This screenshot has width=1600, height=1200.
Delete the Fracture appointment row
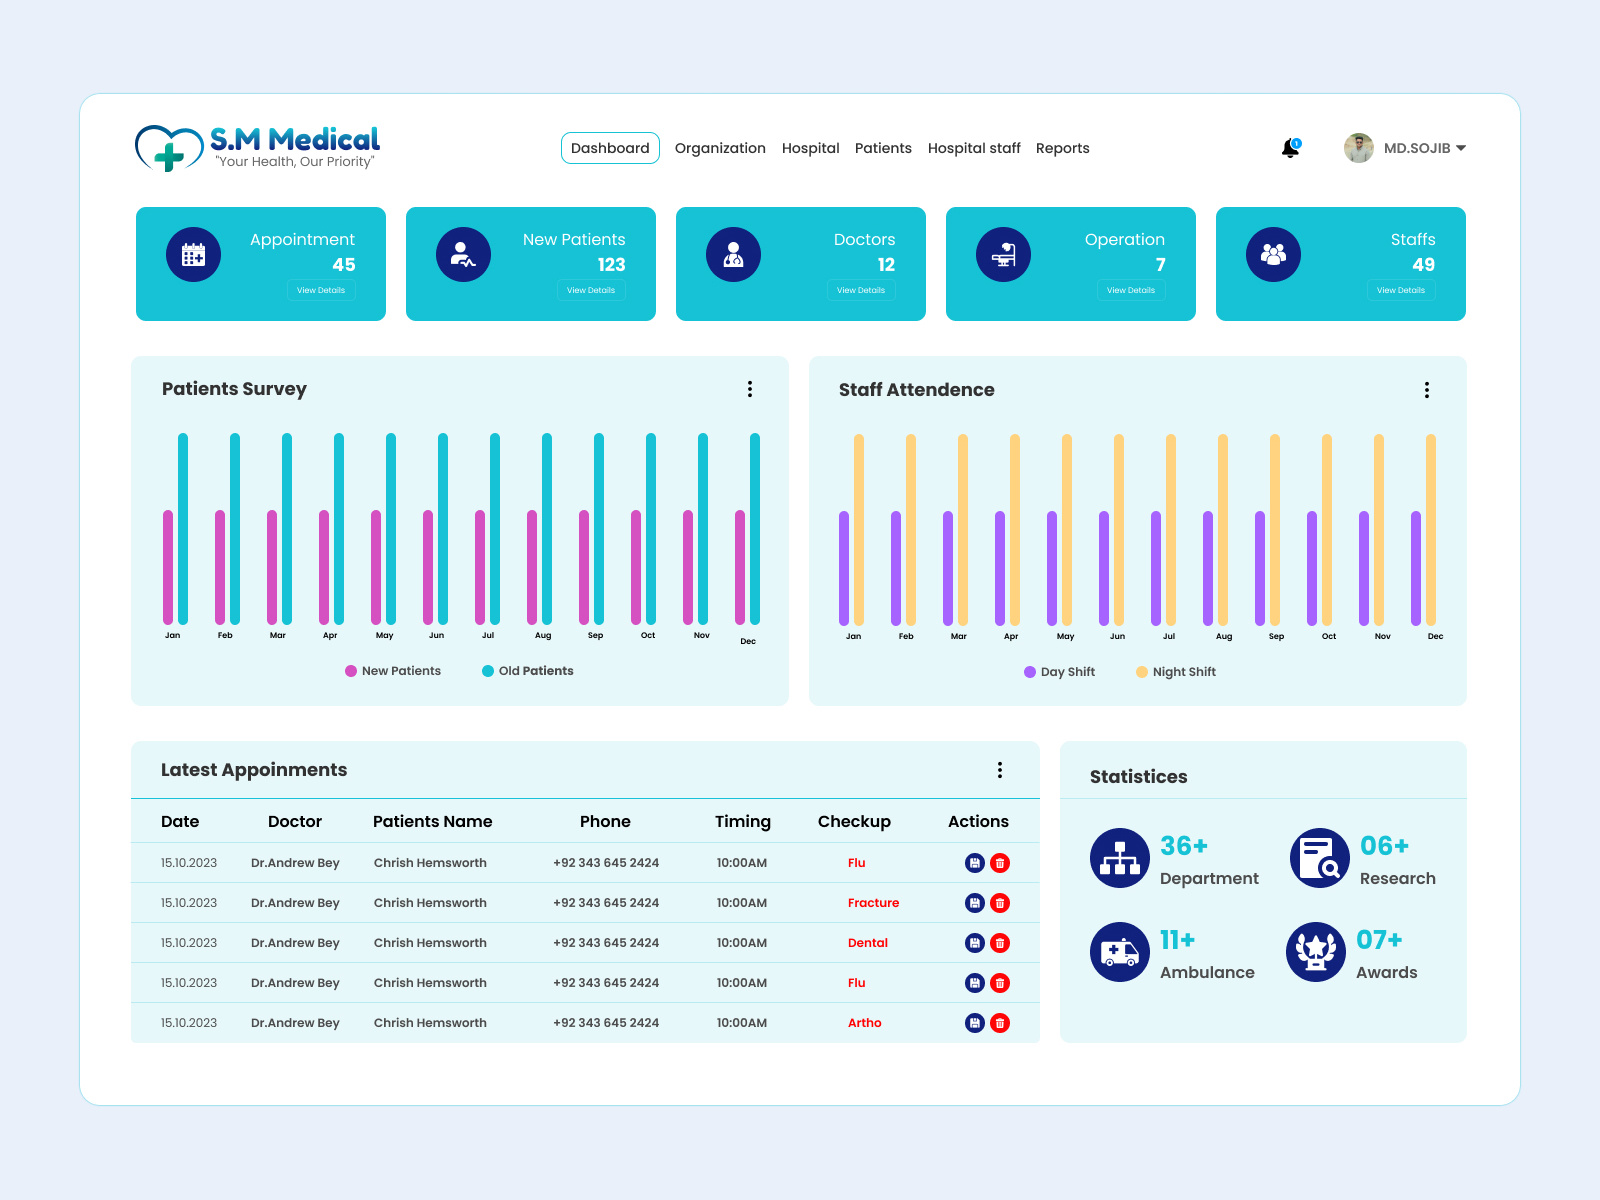[1000, 903]
